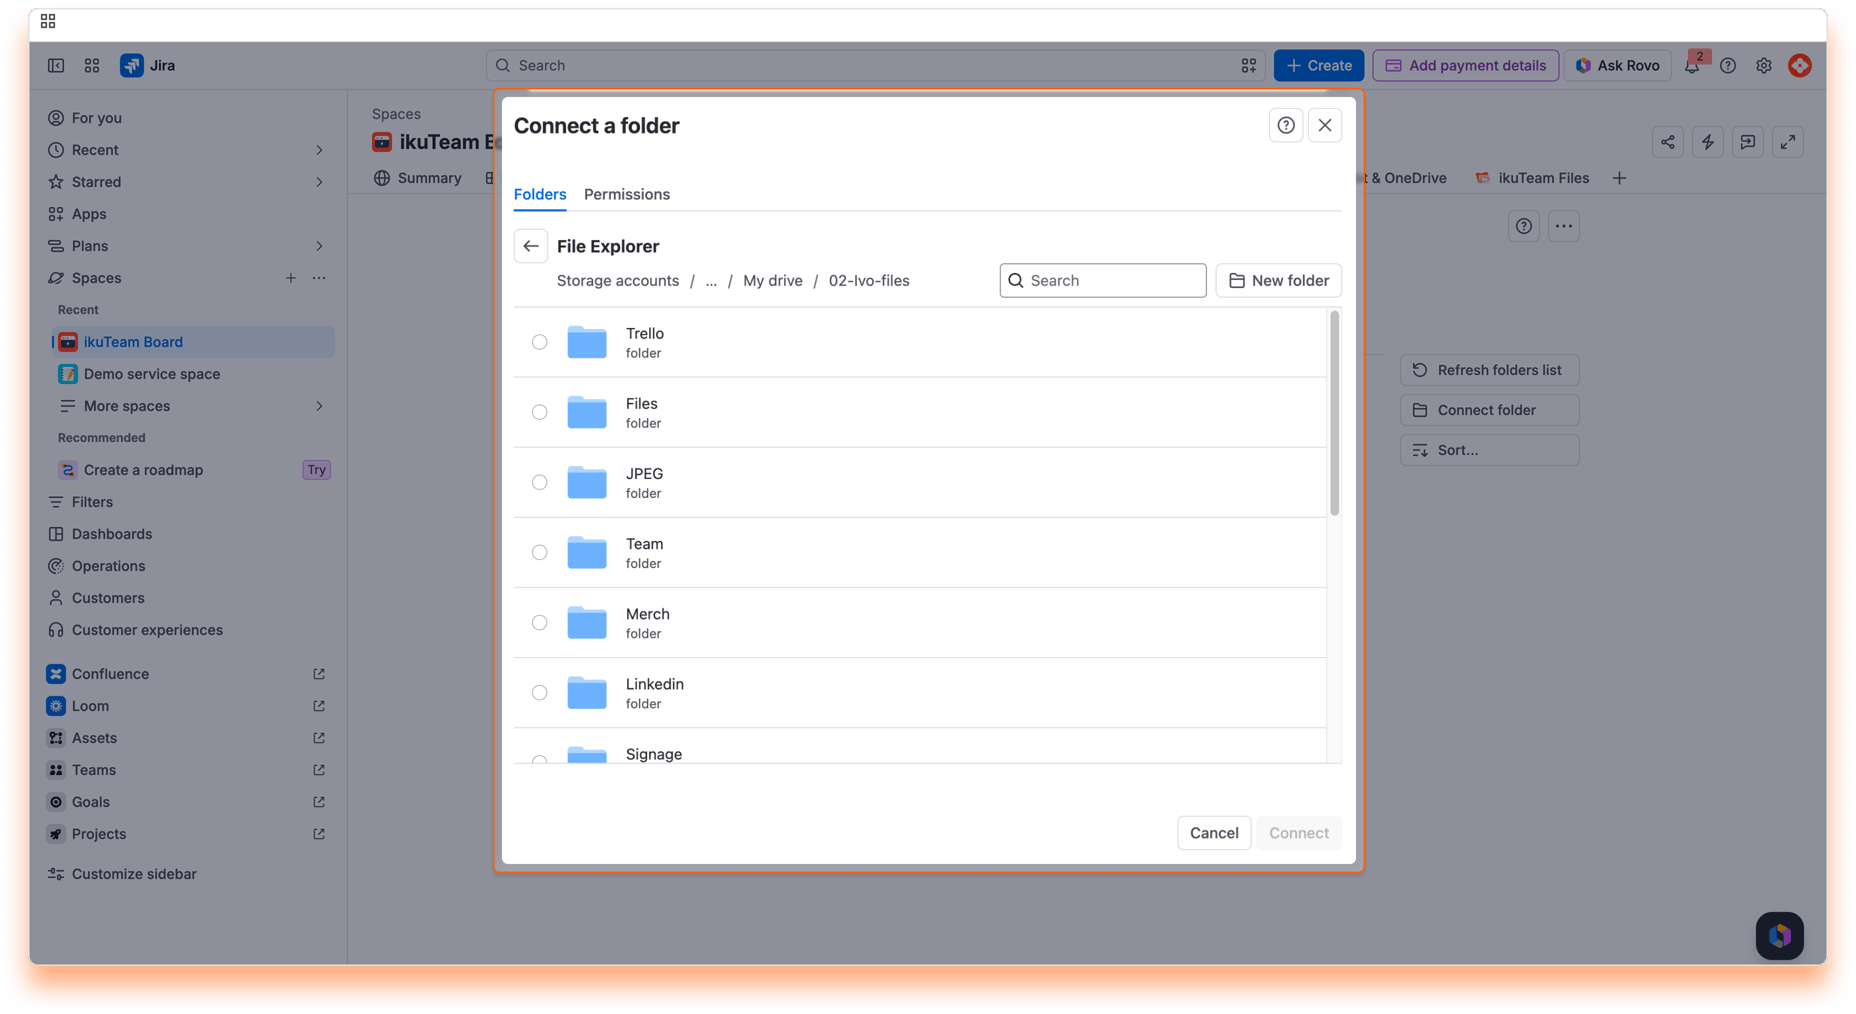Open the help icon in Connect a folder dialog
The image size is (1856, 1014).
(x=1286, y=125)
